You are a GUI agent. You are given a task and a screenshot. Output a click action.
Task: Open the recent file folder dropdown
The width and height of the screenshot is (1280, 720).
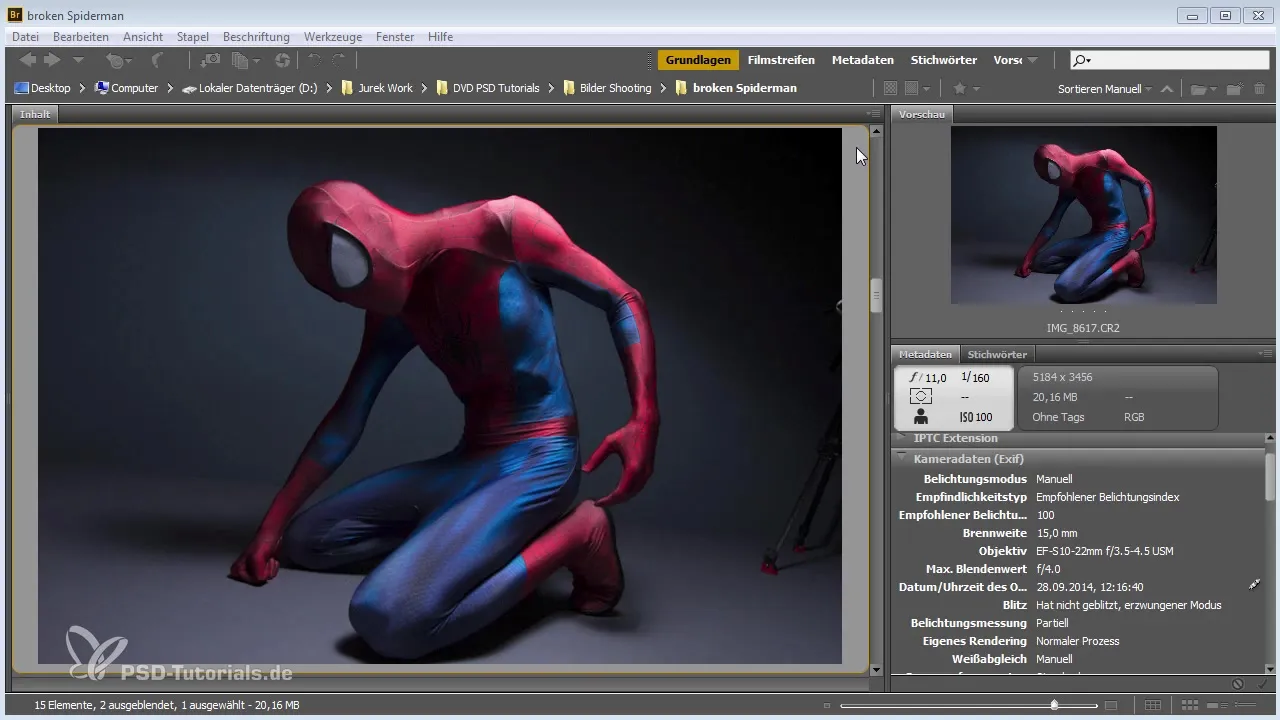pyautogui.click(x=1203, y=89)
